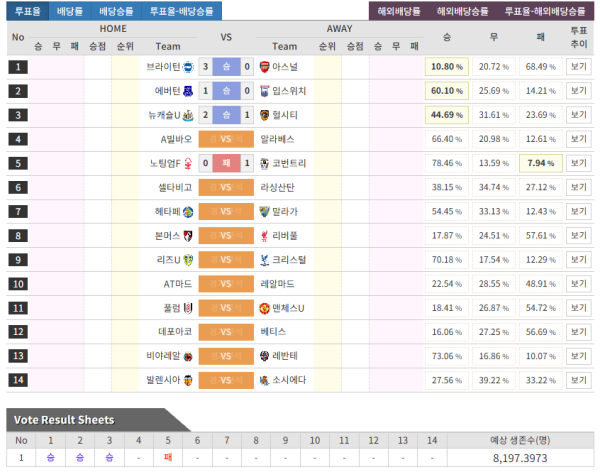
Task: Select the 투표율 tab
Action: [x=28, y=11]
